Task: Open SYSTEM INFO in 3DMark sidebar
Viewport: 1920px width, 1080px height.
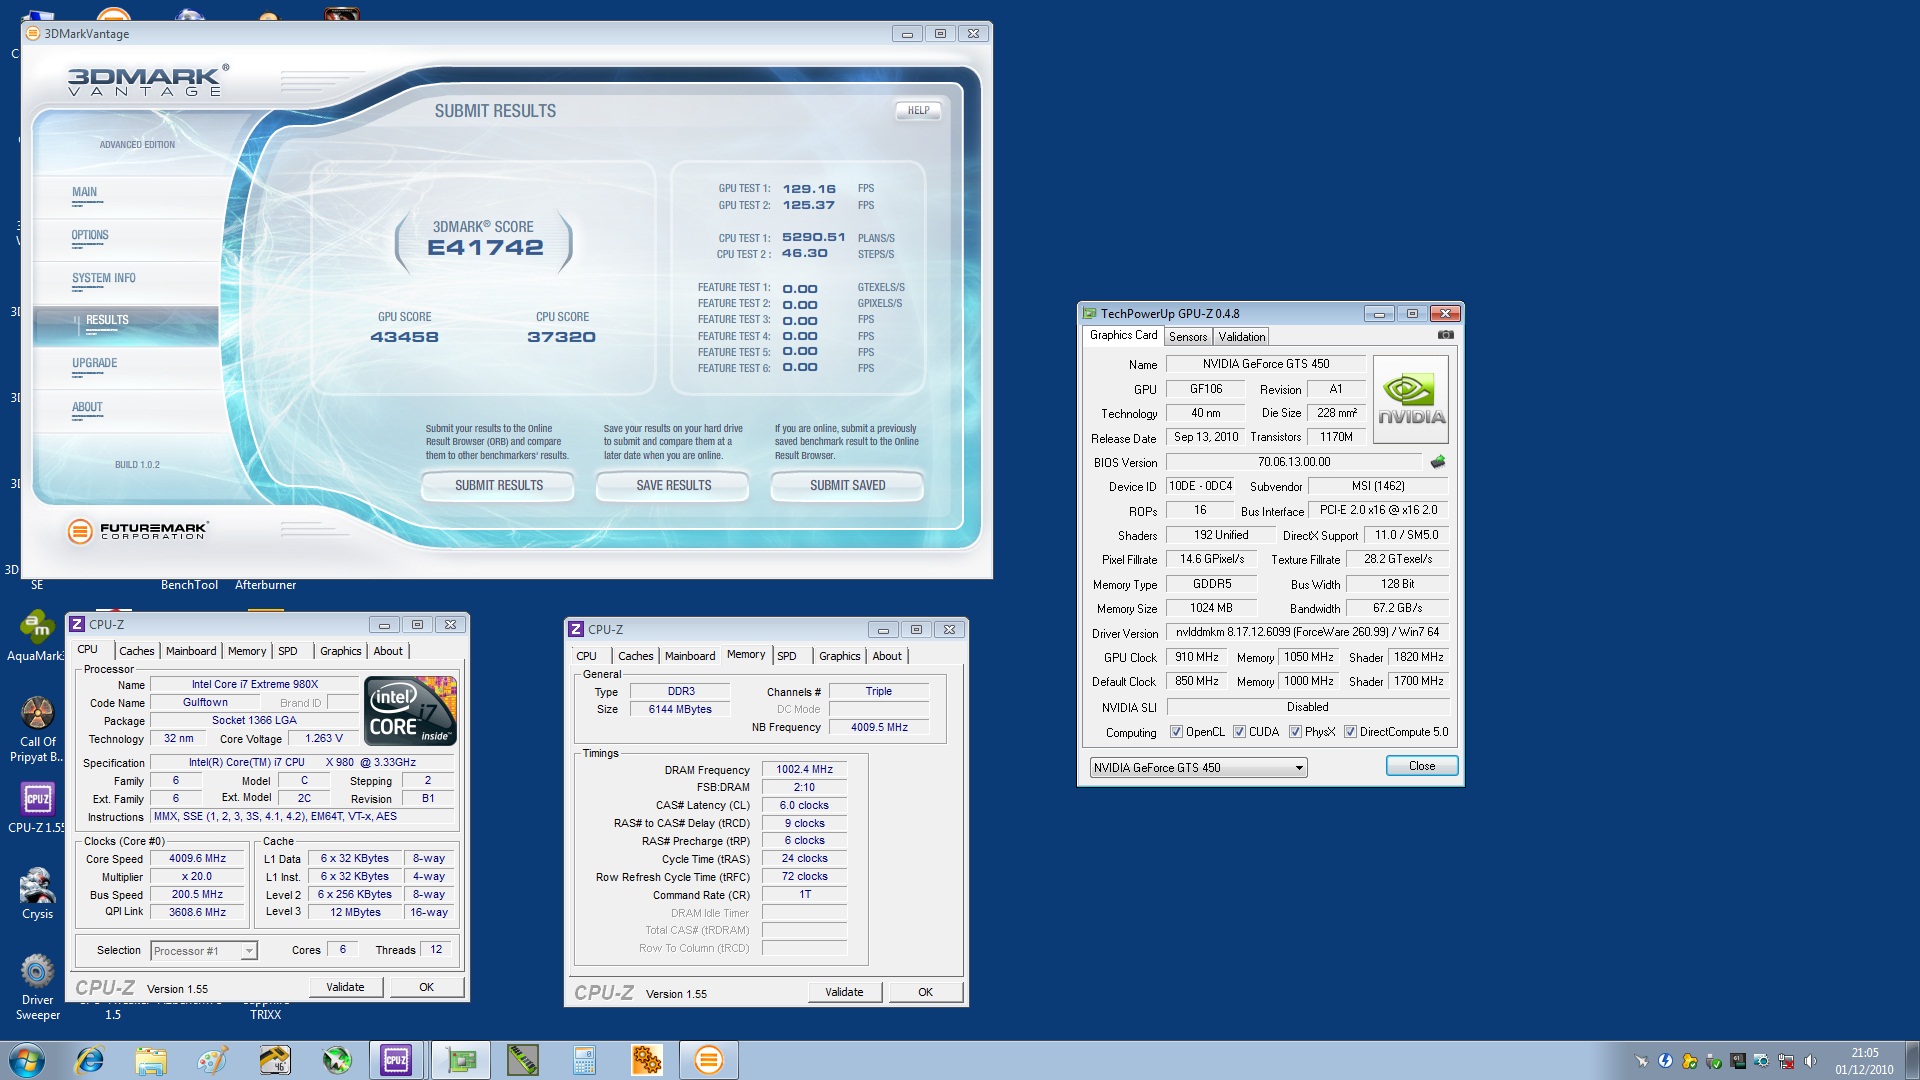Action: [103, 279]
